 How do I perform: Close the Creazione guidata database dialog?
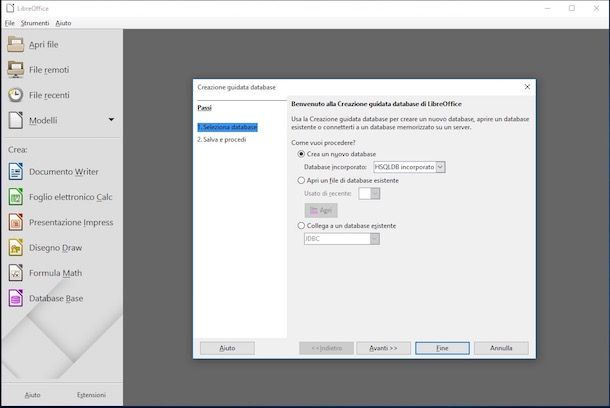tap(527, 87)
